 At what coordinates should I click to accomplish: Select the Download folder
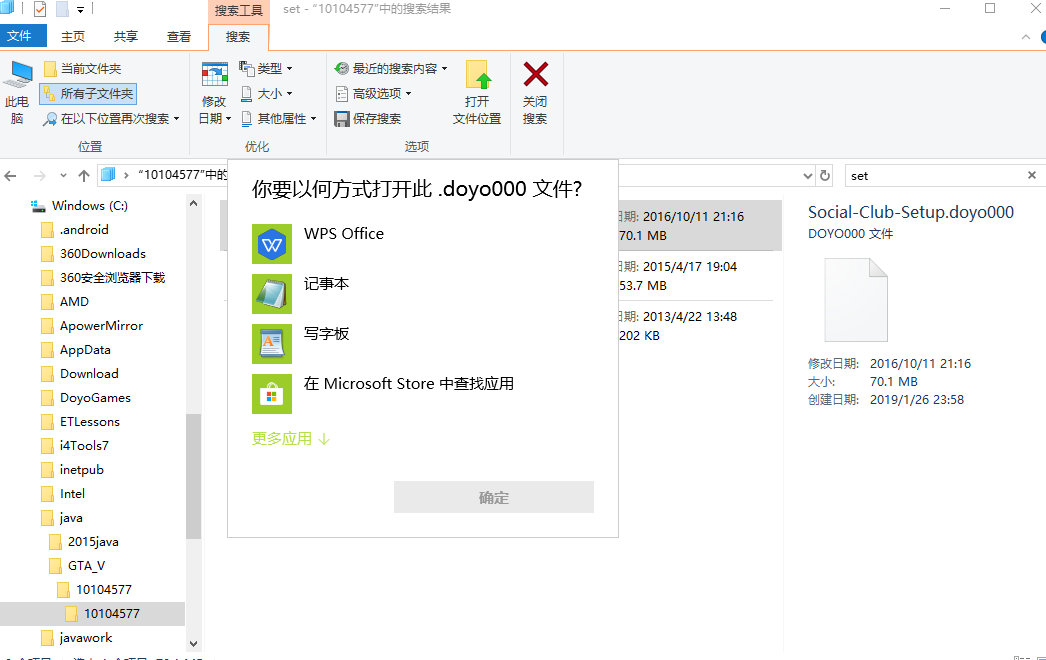[x=80, y=374]
